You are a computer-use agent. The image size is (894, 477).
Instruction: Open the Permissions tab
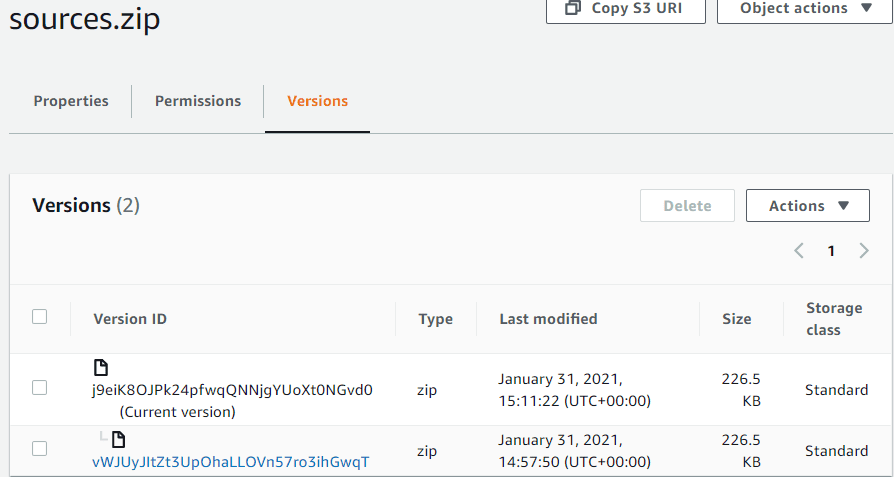198,101
